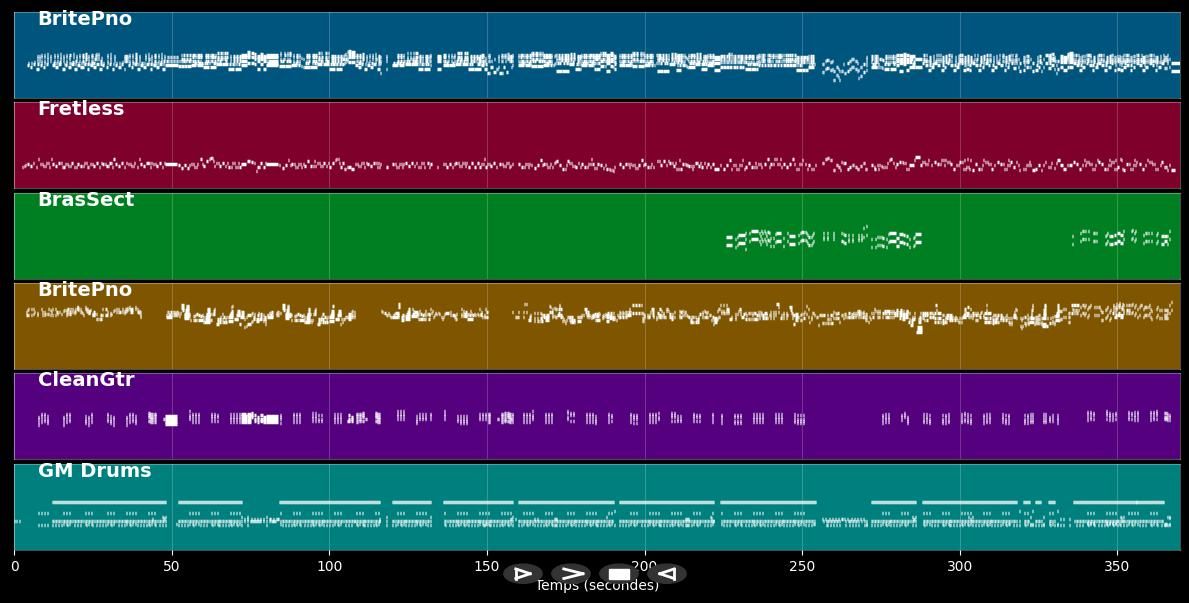The width and height of the screenshot is (1189, 603).
Task: Select the BritePno label on the blue track
Action: click(85, 19)
